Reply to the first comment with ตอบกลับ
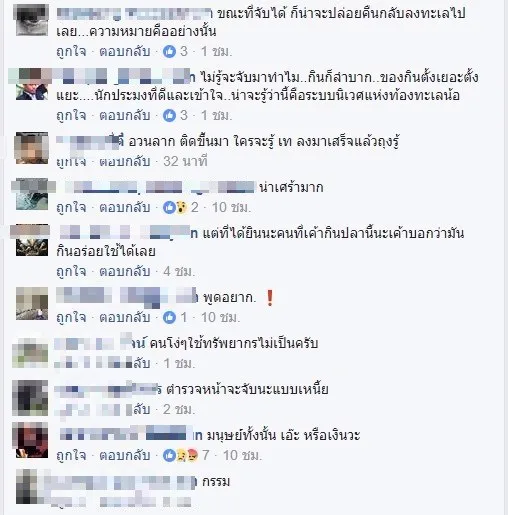508x515 pixels. pos(125,52)
